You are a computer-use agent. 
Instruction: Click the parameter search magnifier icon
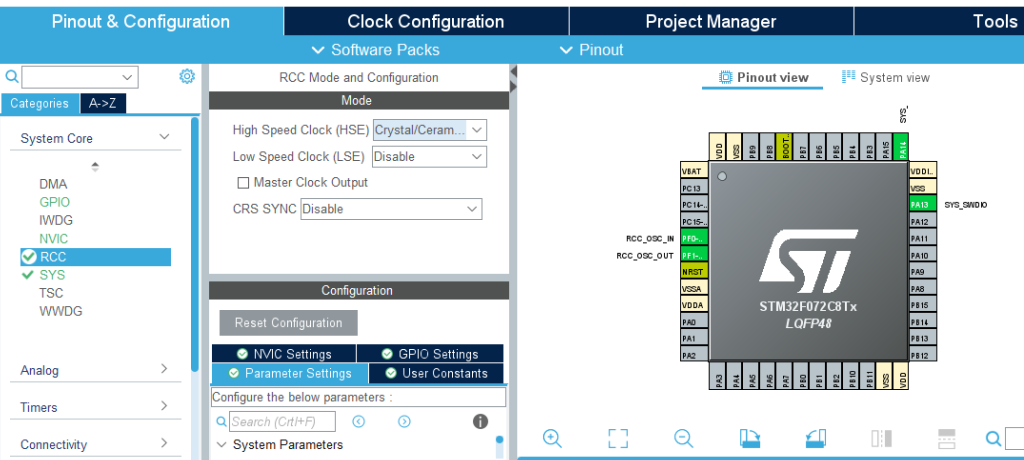(x=221, y=421)
